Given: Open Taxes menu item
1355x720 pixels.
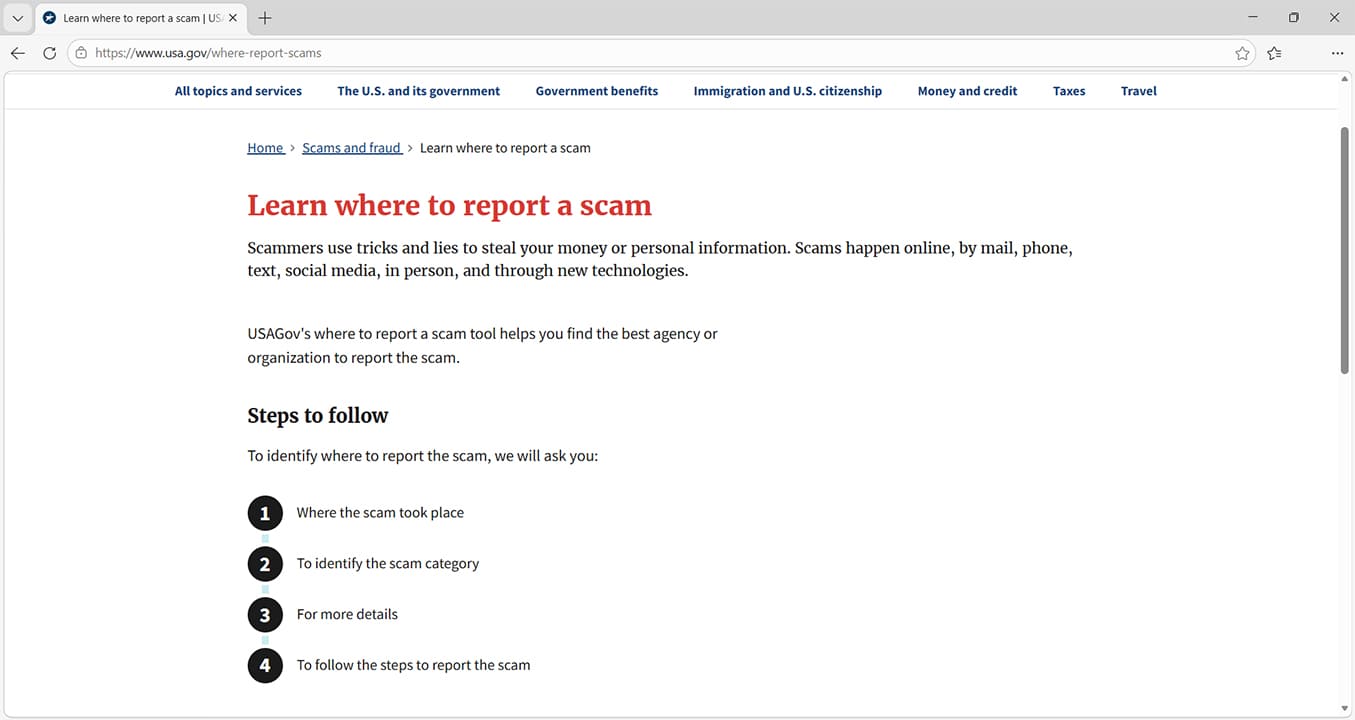Looking at the screenshot, I should (x=1069, y=91).
